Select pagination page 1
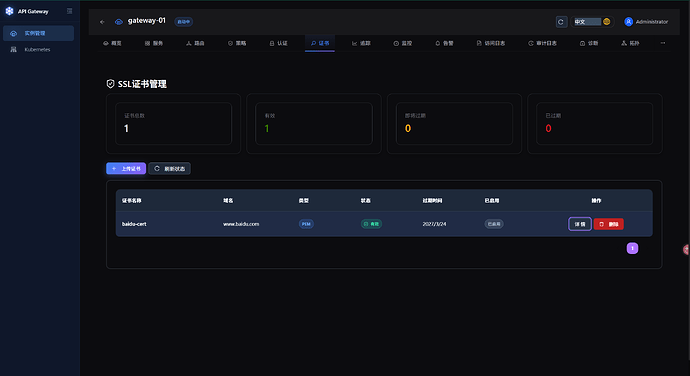This screenshot has width=690, height=376. point(632,248)
